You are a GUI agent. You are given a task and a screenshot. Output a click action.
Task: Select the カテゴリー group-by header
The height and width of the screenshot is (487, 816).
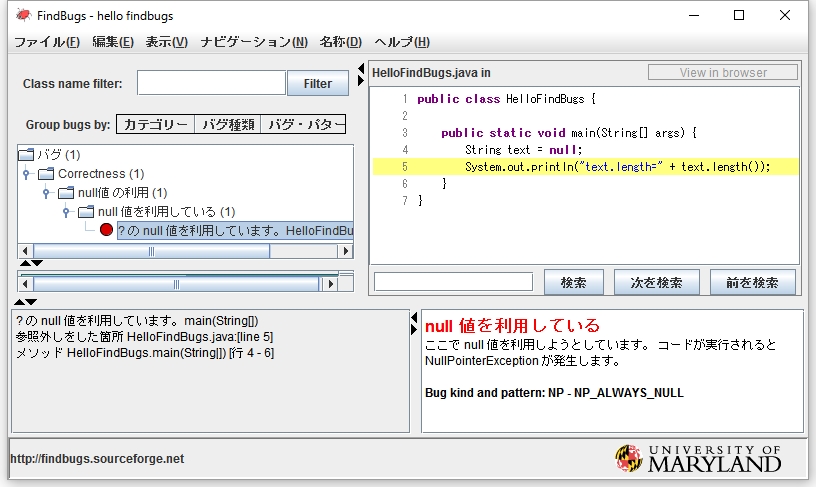click(x=155, y=125)
